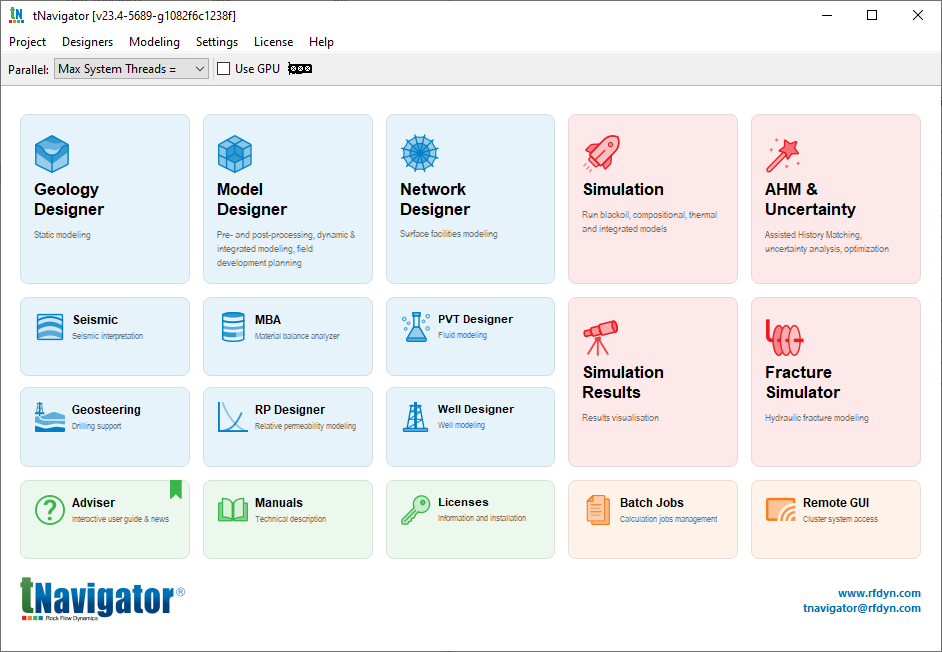Click 'Hydraulic fracture modeling' description text
This screenshot has width=942, height=652.
pos(816,418)
